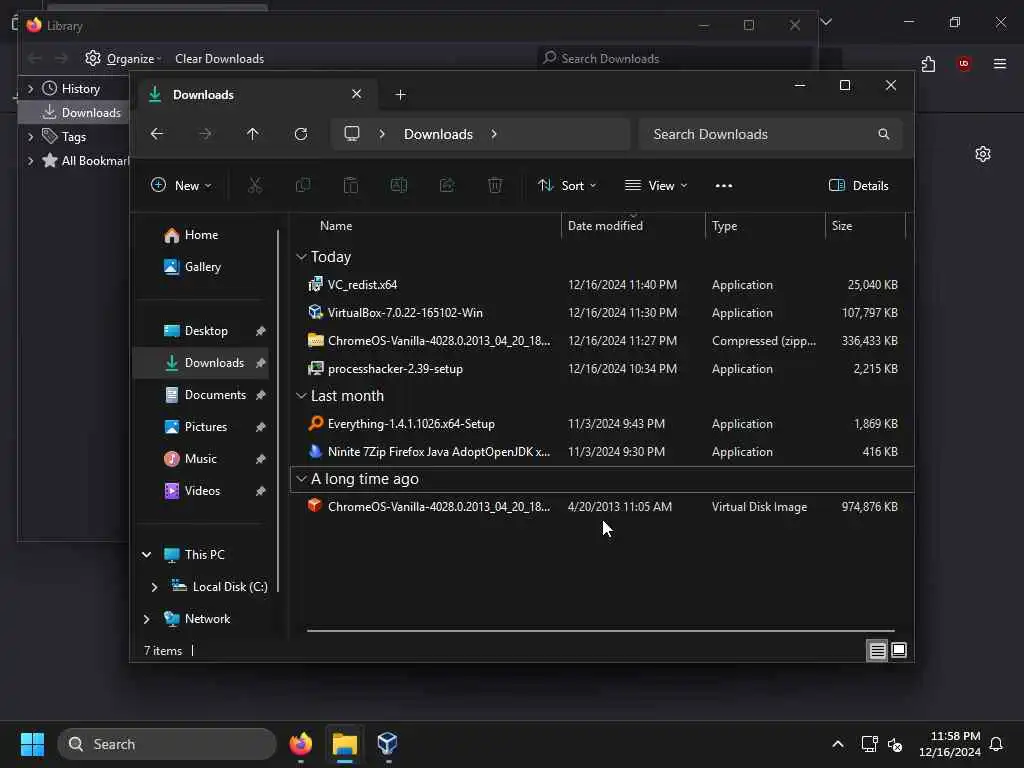Collapse the Last month group
Screen dimensions: 1024x768
(x=301, y=396)
